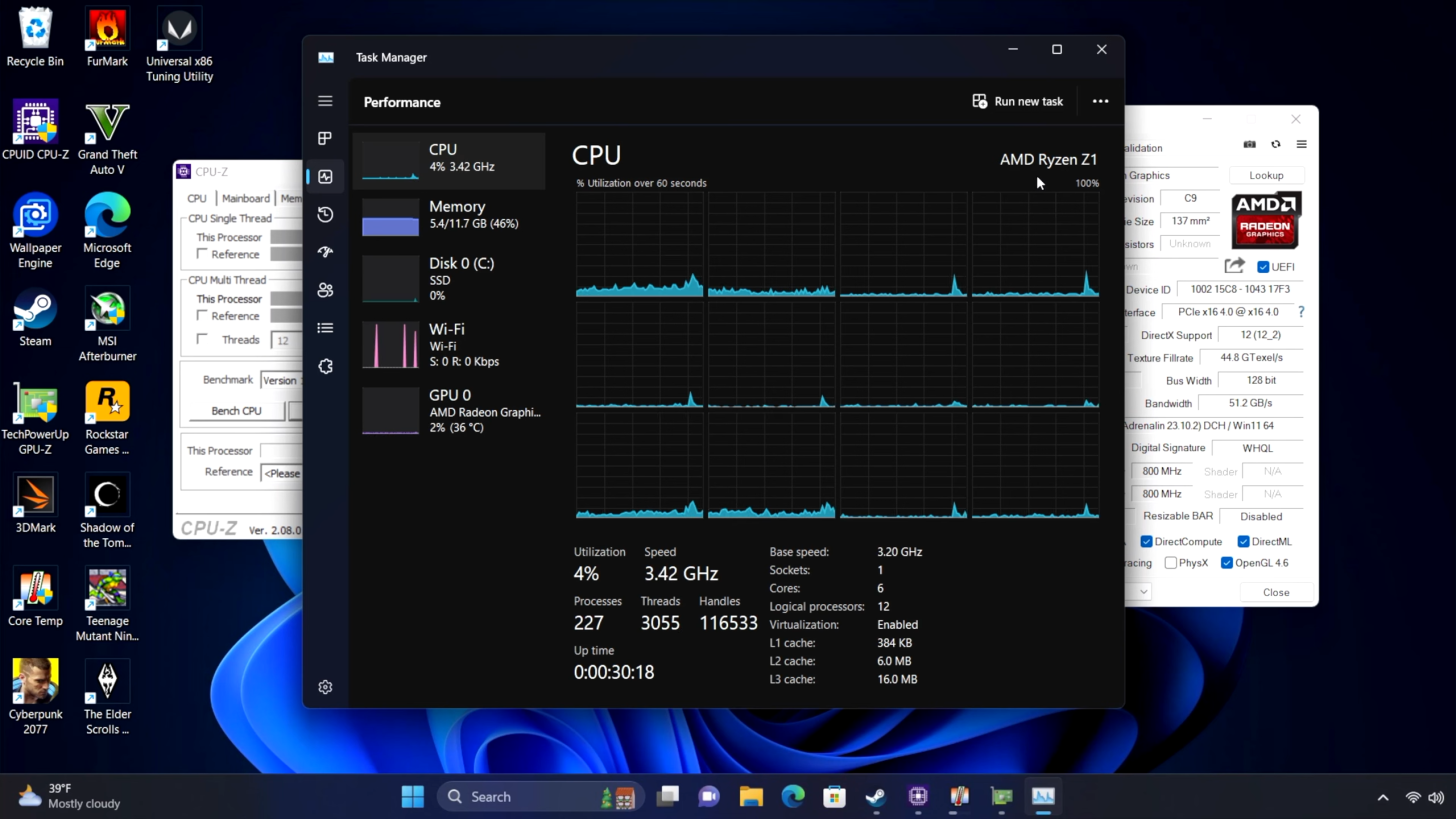
Task: Open Steam from the taskbar
Action: click(x=875, y=797)
